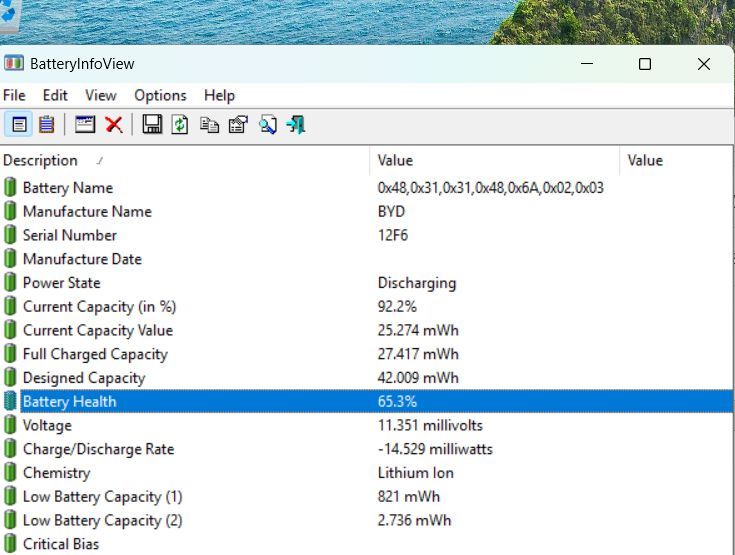Image resolution: width=735 pixels, height=555 pixels.
Task: Click the red X delete icon
Action: (114, 124)
